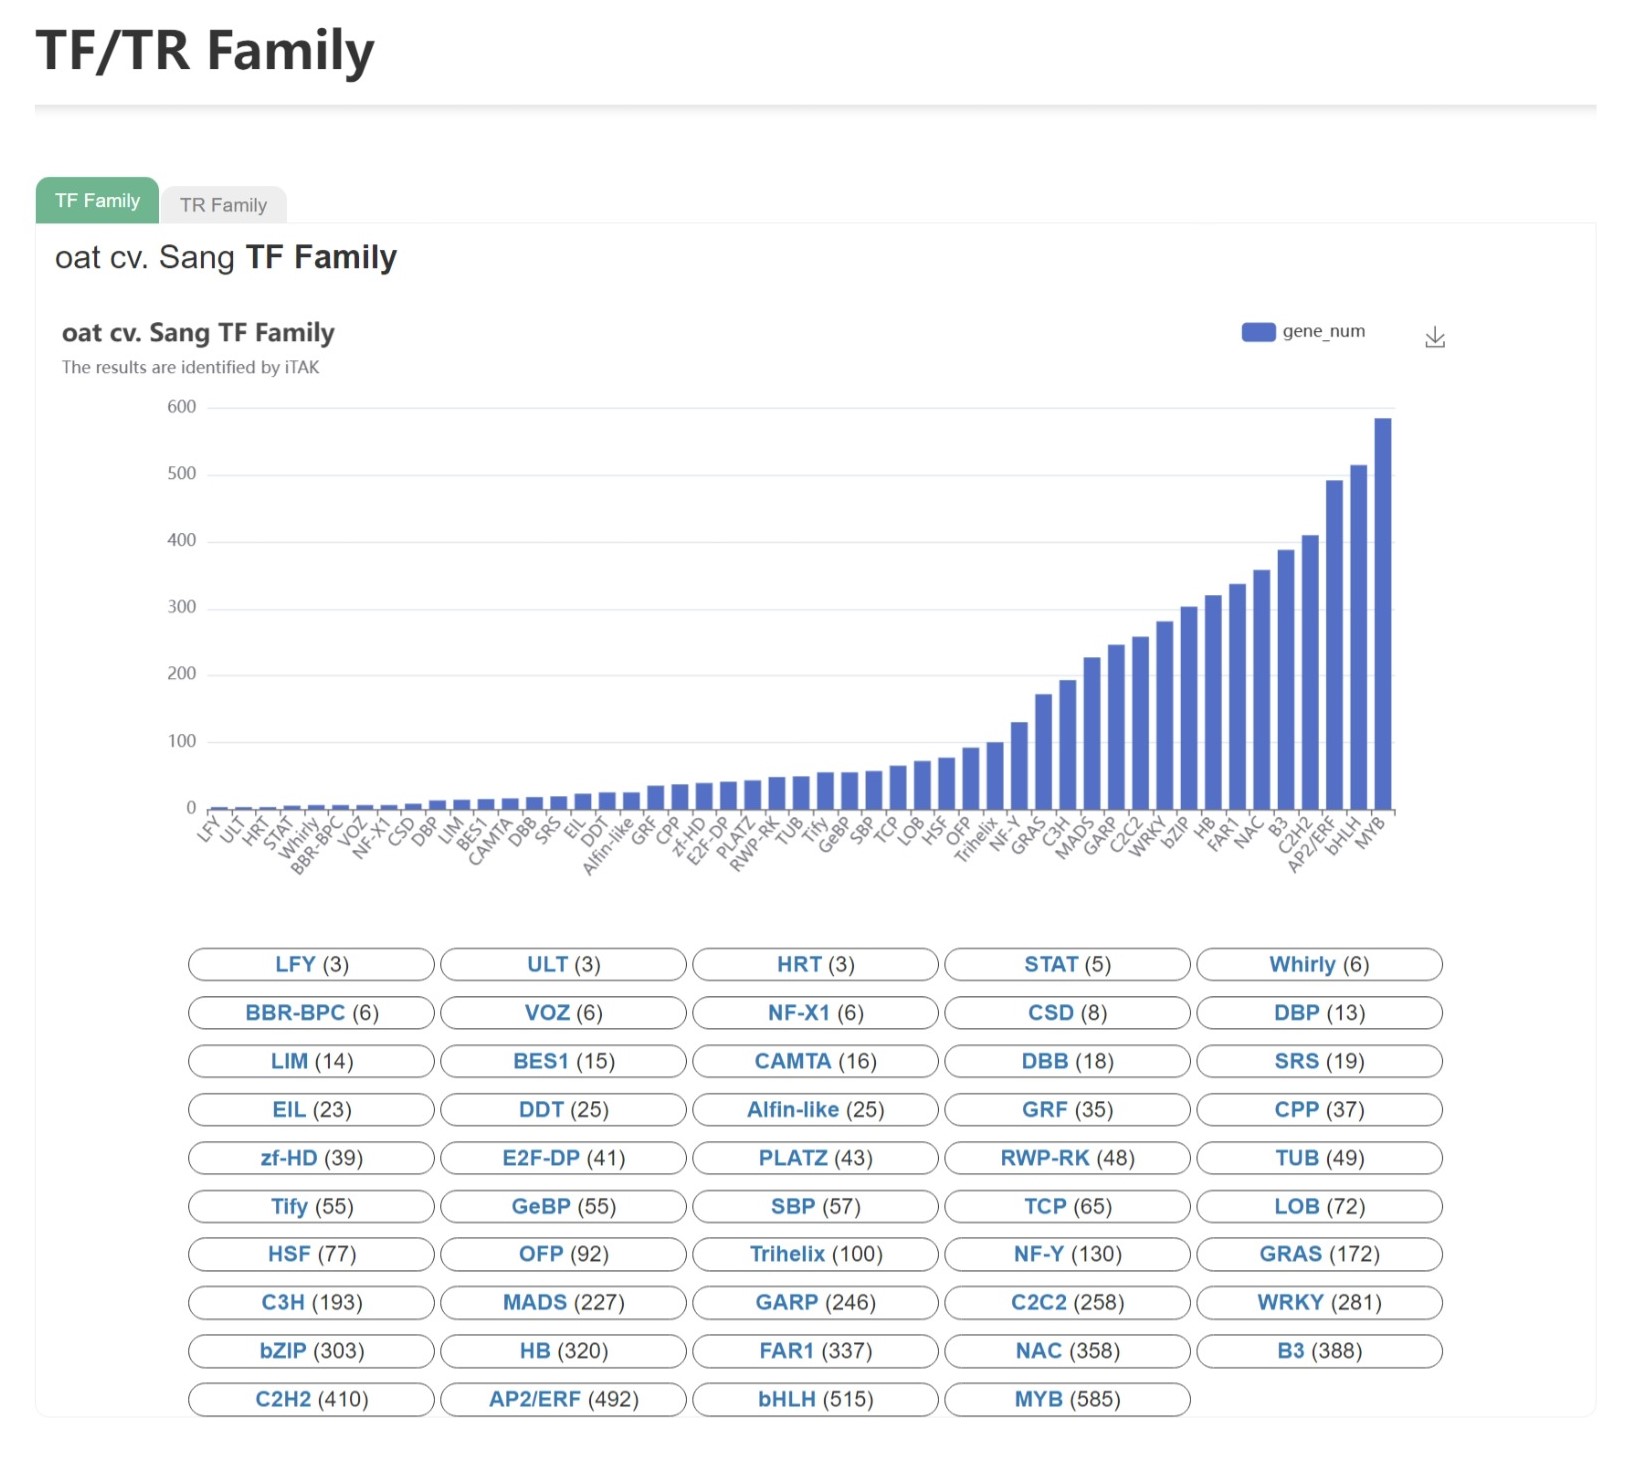Select the WRKY (281) family button
This screenshot has height=1482, width=1626.
coord(1319,1302)
